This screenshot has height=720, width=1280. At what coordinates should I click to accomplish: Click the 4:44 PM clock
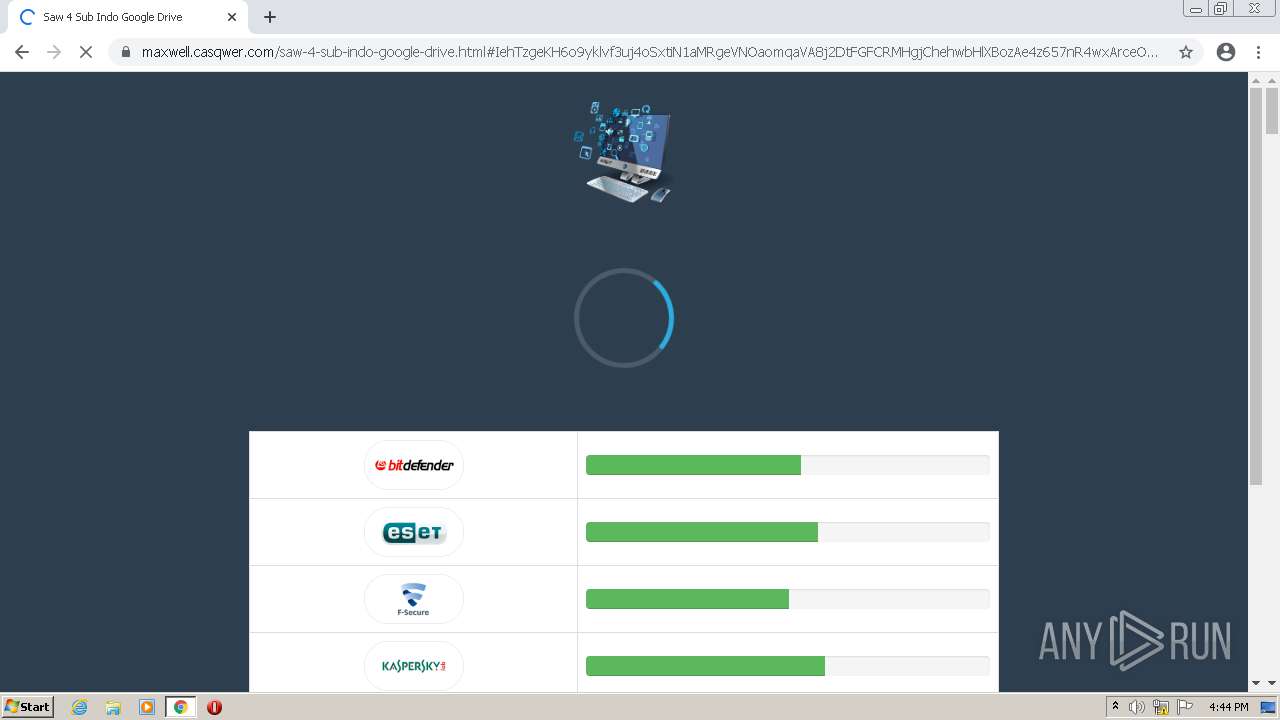[1228, 707]
